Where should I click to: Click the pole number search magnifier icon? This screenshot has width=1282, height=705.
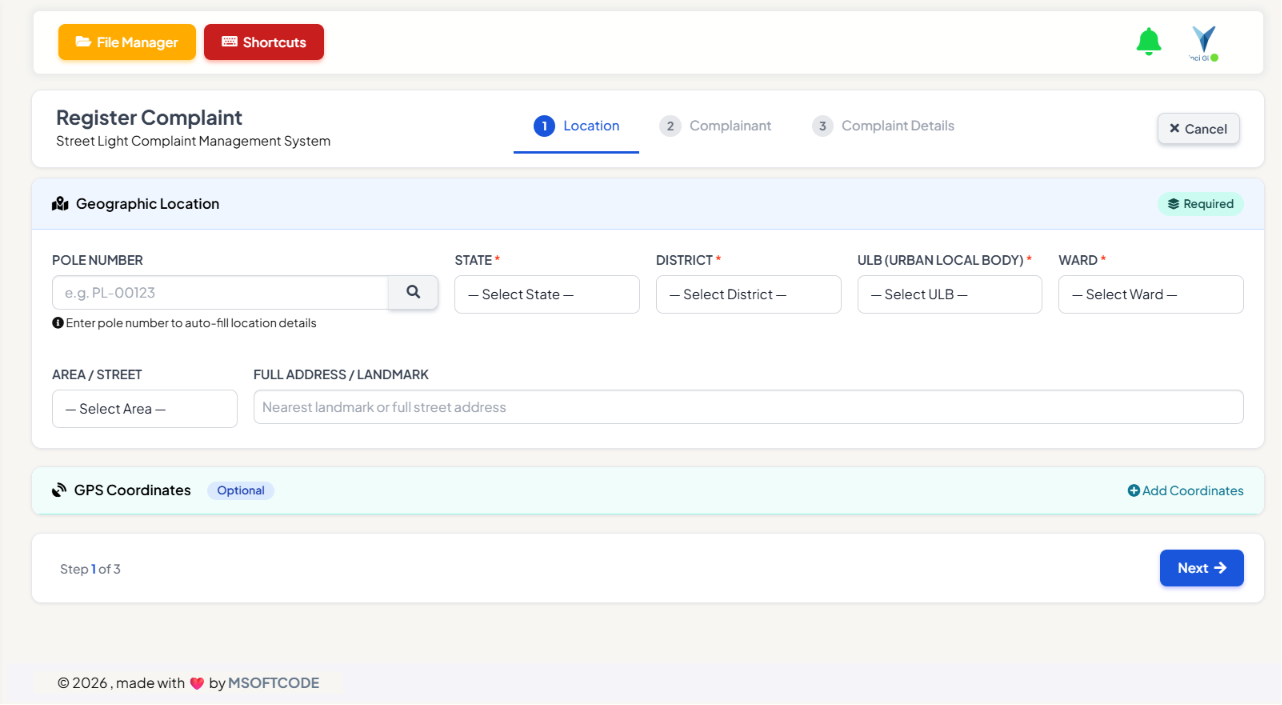(413, 293)
